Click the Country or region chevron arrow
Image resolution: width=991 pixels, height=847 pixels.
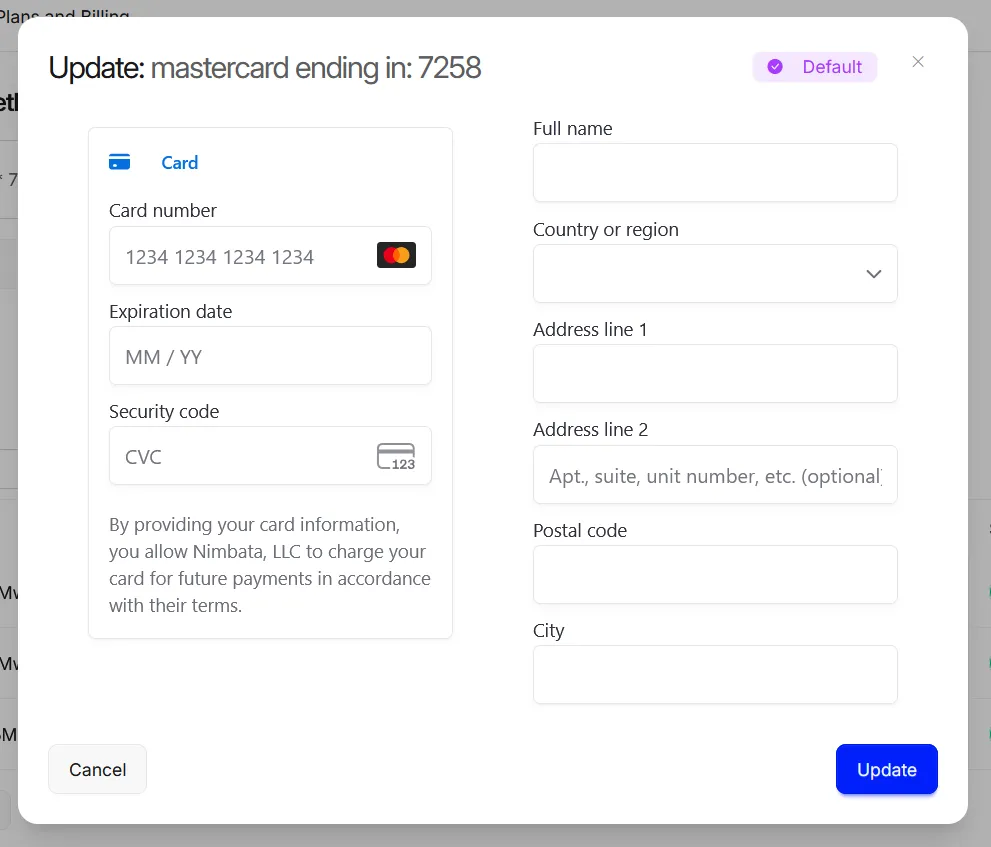point(873,274)
